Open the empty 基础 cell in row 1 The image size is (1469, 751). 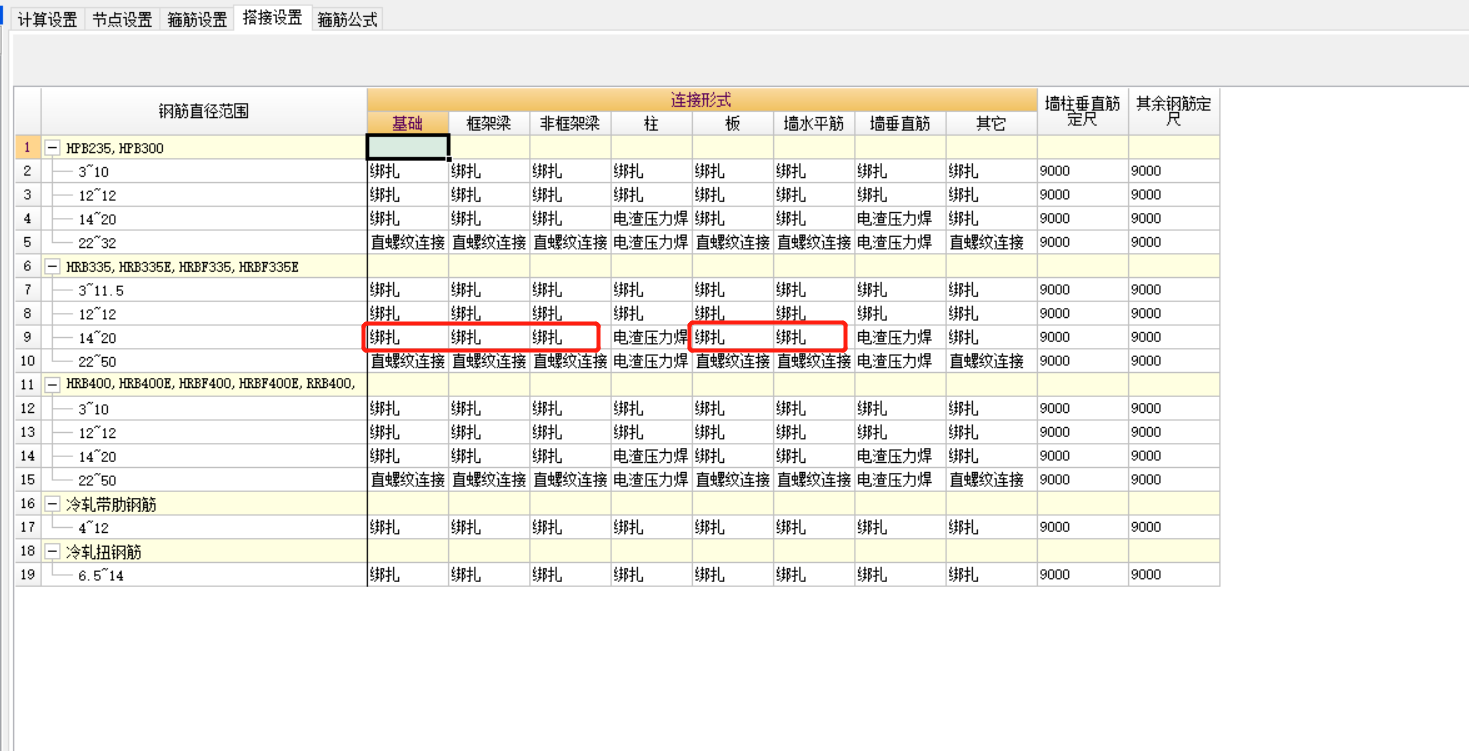407,147
